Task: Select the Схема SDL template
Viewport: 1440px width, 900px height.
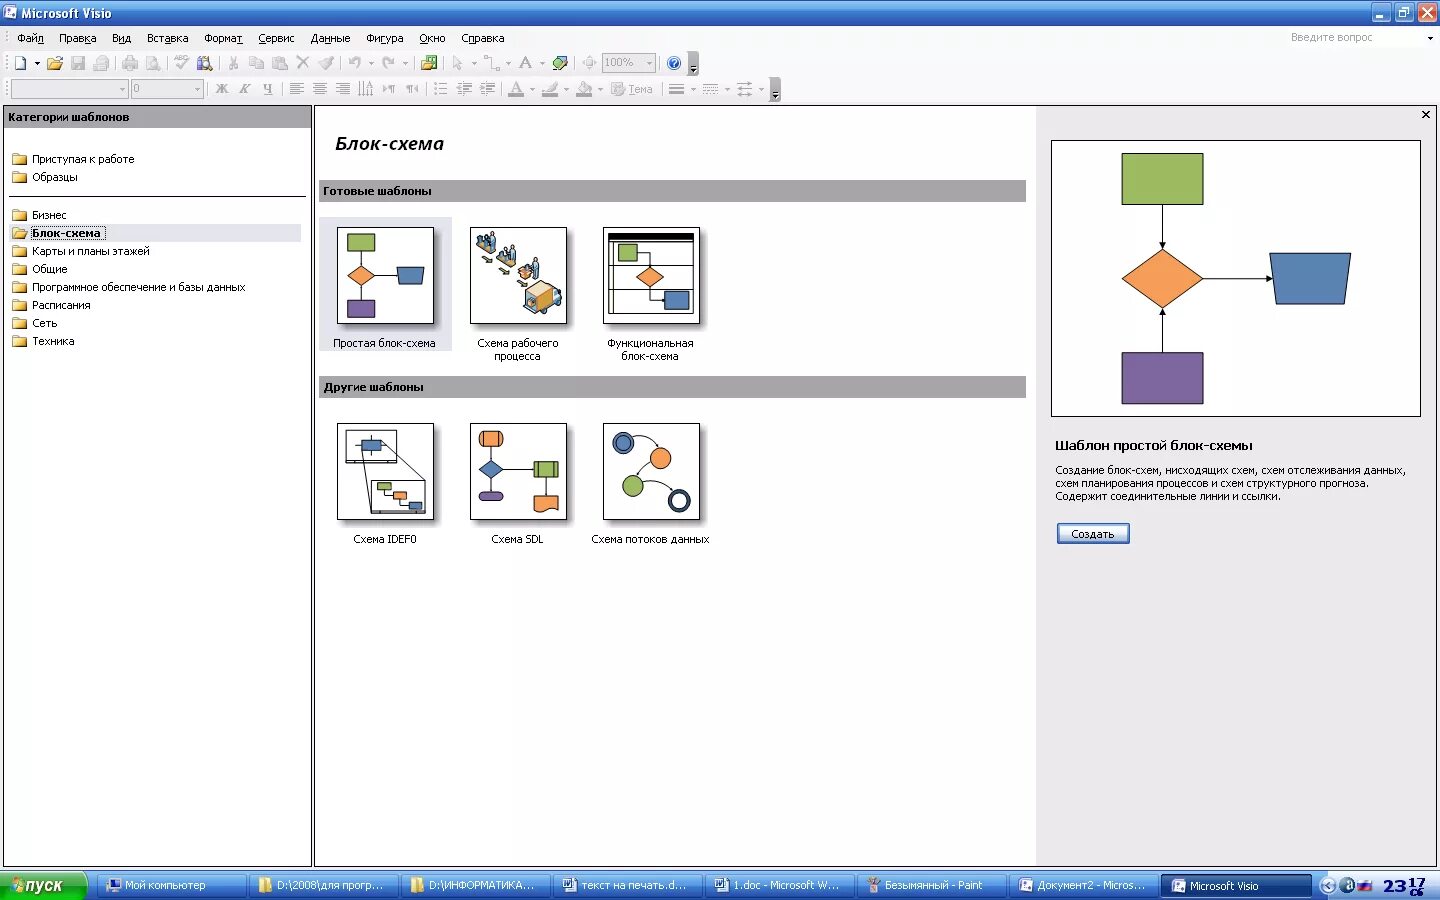Action: [x=518, y=472]
